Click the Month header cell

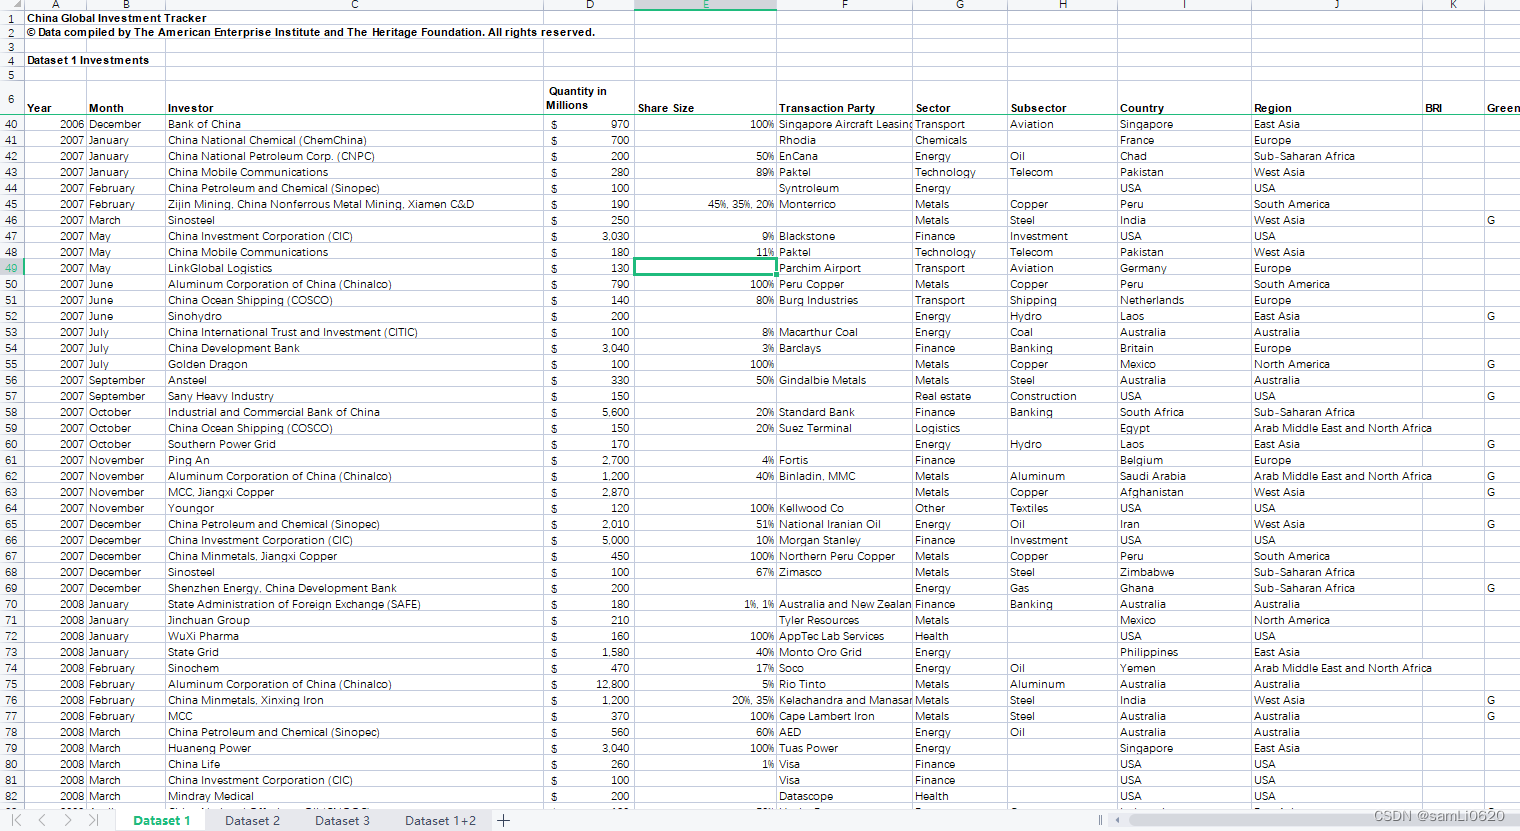[126, 98]
